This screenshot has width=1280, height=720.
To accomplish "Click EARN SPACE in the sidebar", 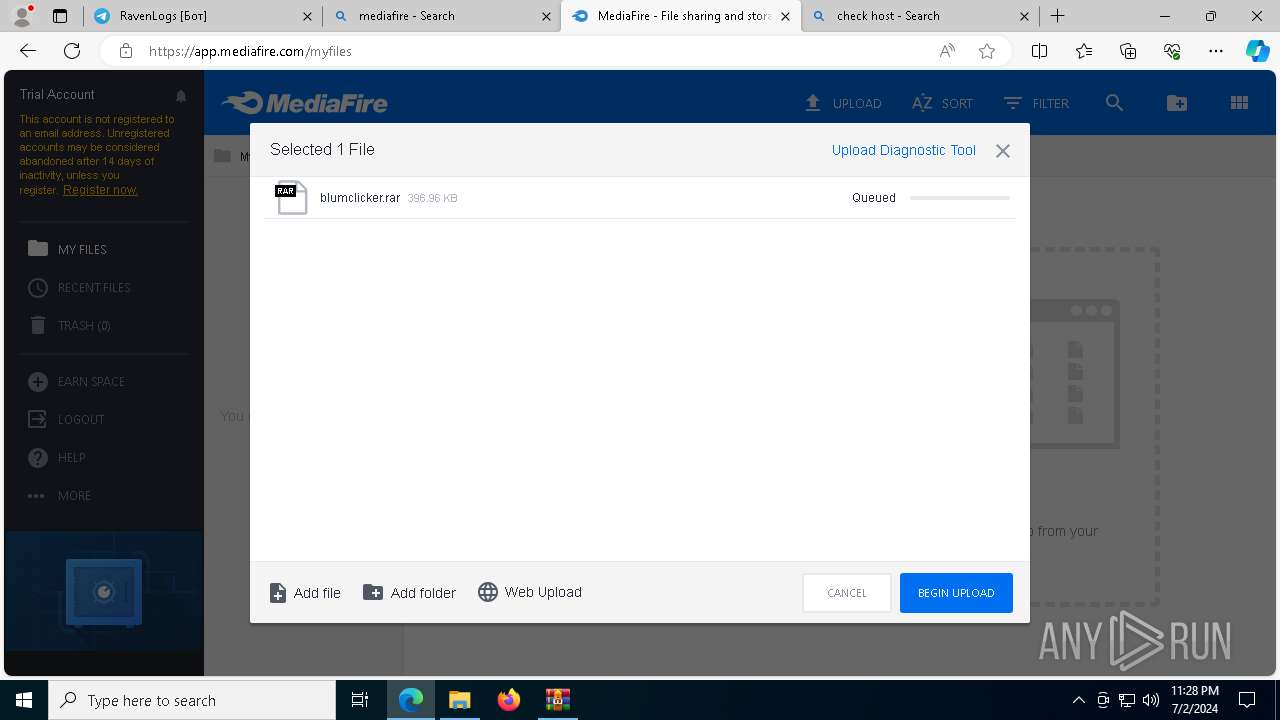I will tap(76, 381).
